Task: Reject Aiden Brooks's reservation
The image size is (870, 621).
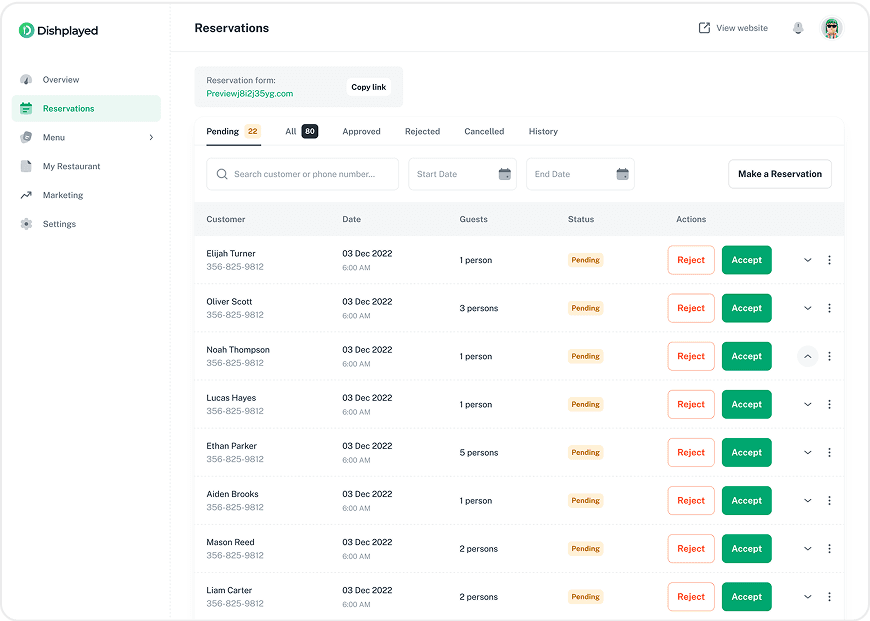Action: tap(691, 500)
